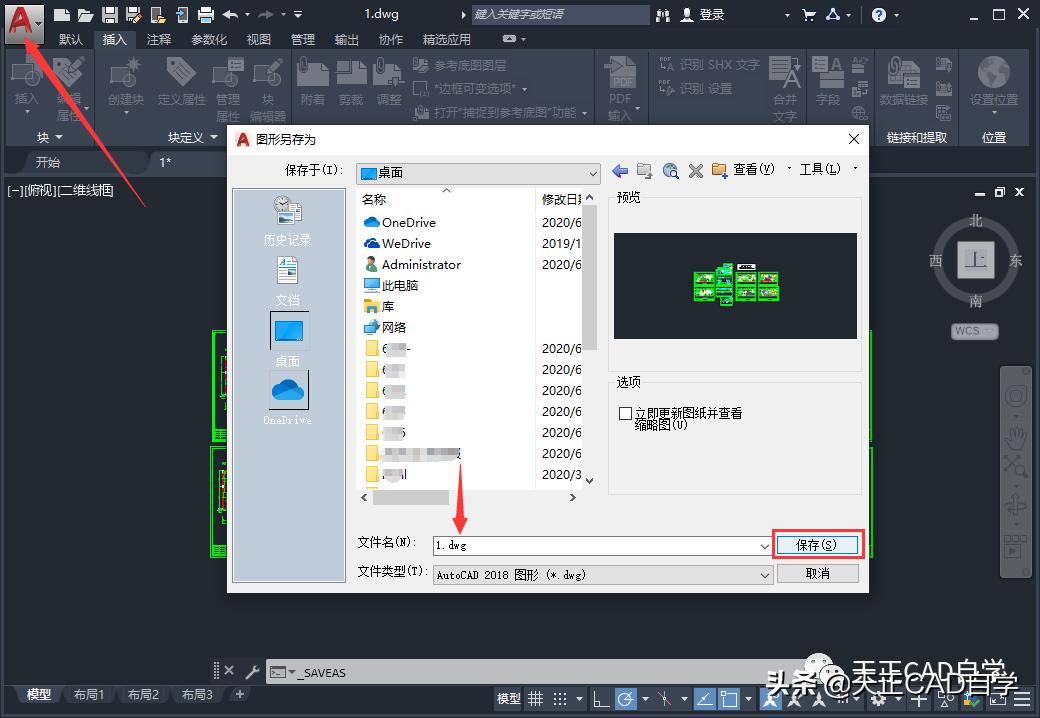Create a new folder in the save dialog
The image size is (1040, 718).
click(x=717, y=170)
